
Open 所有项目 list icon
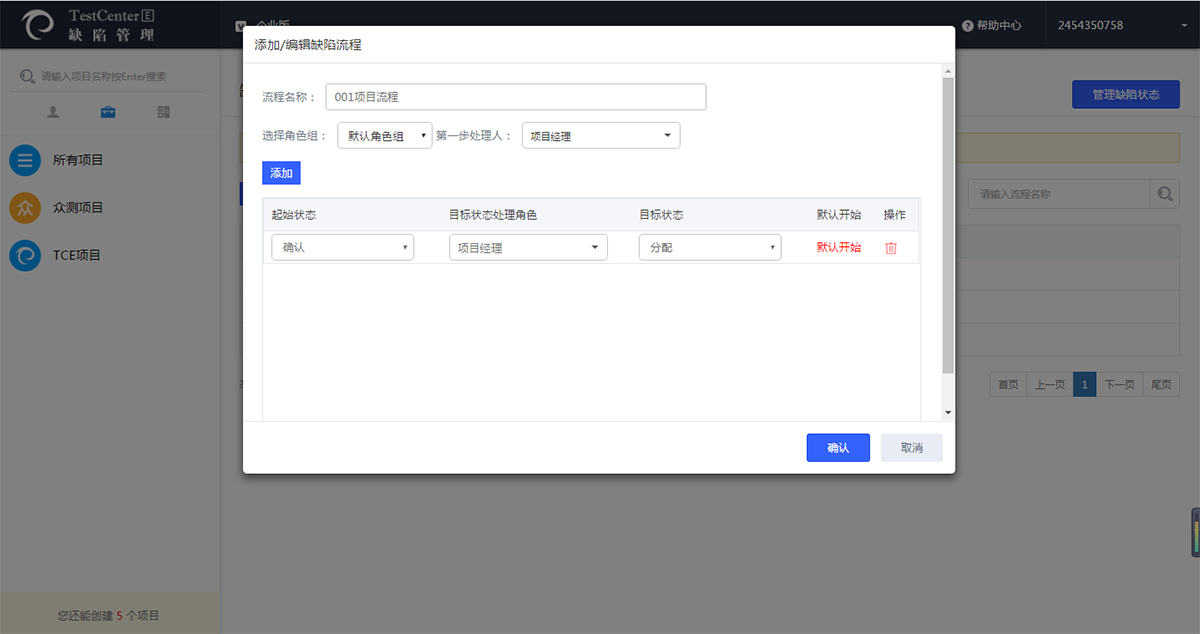click(x=25, y=160)
